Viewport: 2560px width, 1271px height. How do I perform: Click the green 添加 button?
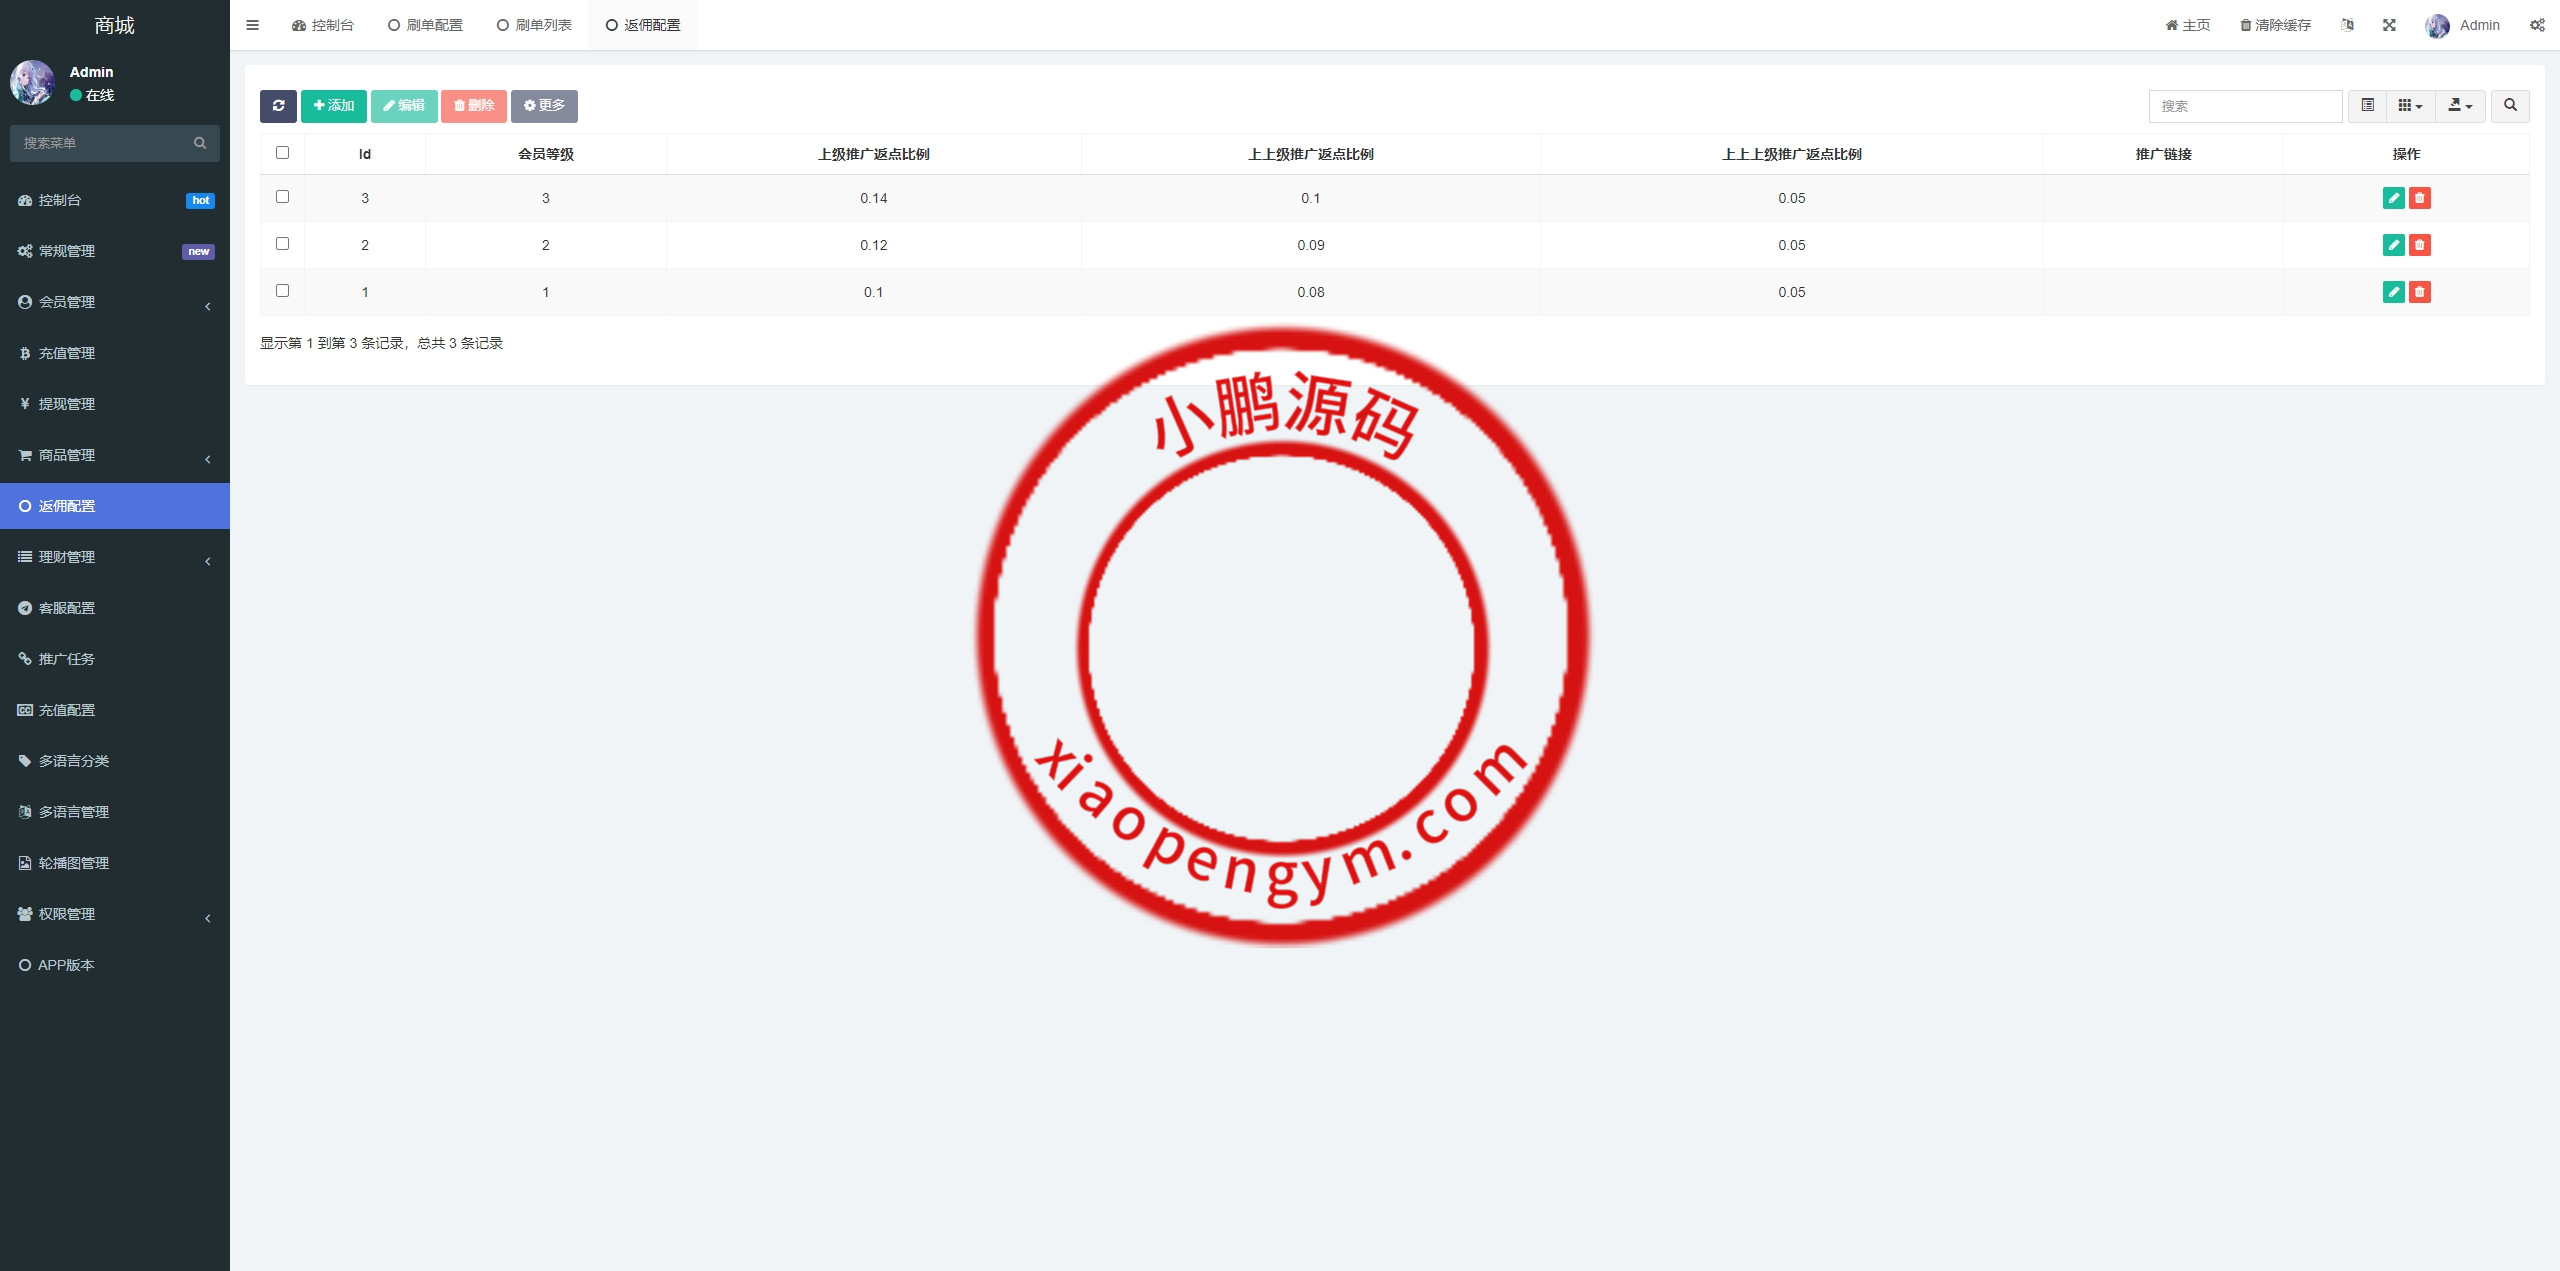(x=333, y=106)
